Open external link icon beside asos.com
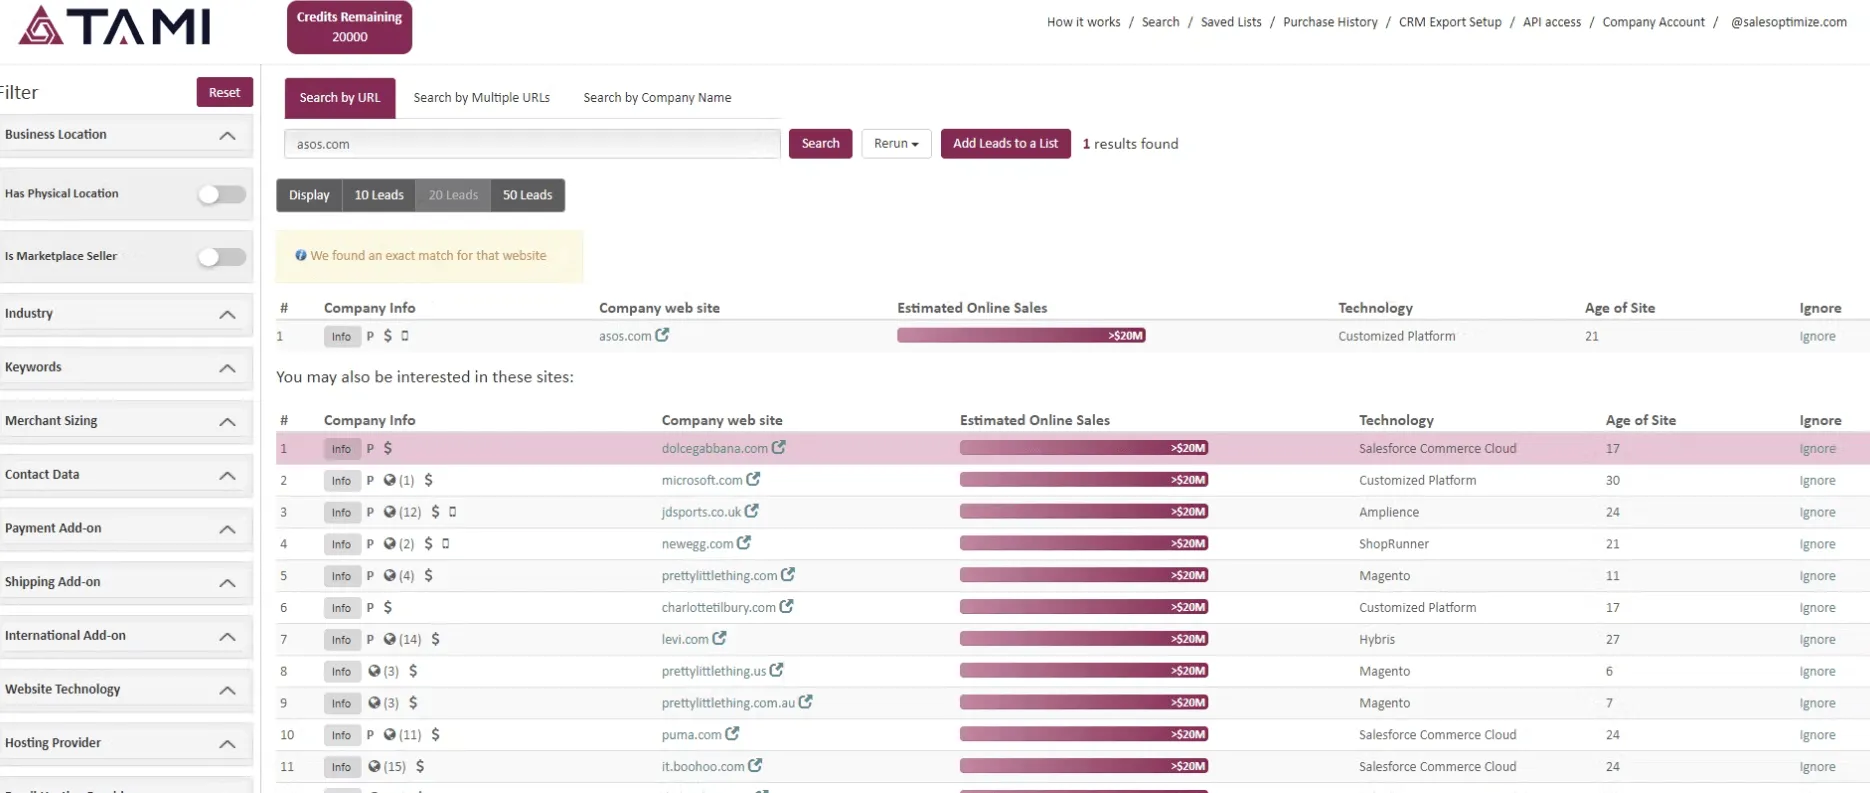 [x=662, y=335]
